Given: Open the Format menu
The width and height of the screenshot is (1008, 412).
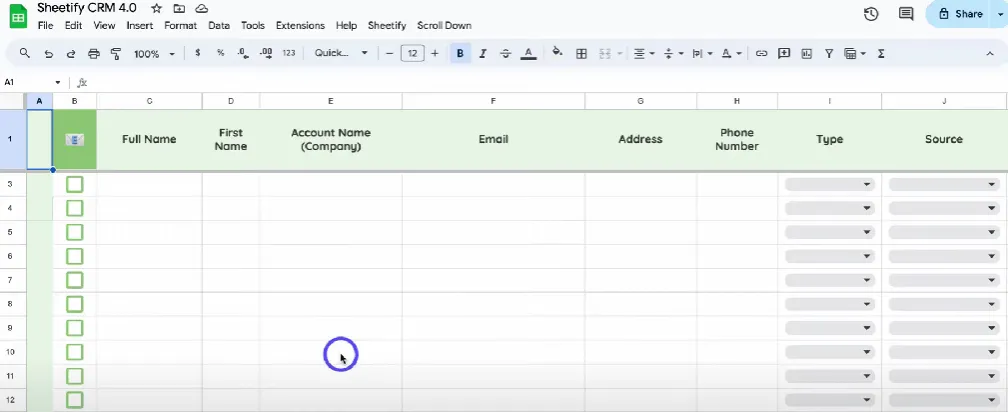Looking at the screenshot, I should (x=181, y=26).
